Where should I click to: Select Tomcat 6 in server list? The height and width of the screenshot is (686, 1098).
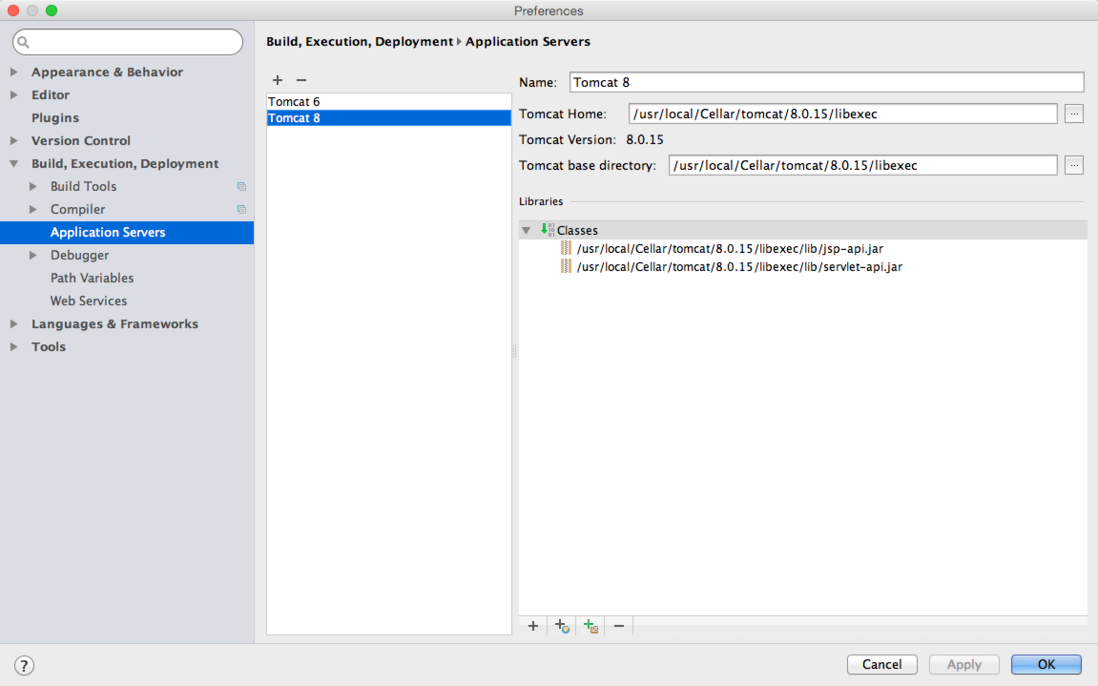[389, 102]
